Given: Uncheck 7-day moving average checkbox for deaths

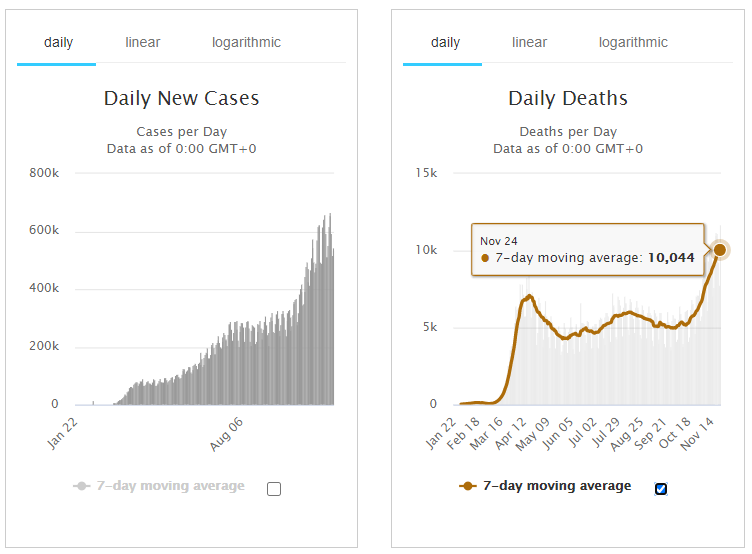Looking at the screenshot, I should tap(661, 489).
